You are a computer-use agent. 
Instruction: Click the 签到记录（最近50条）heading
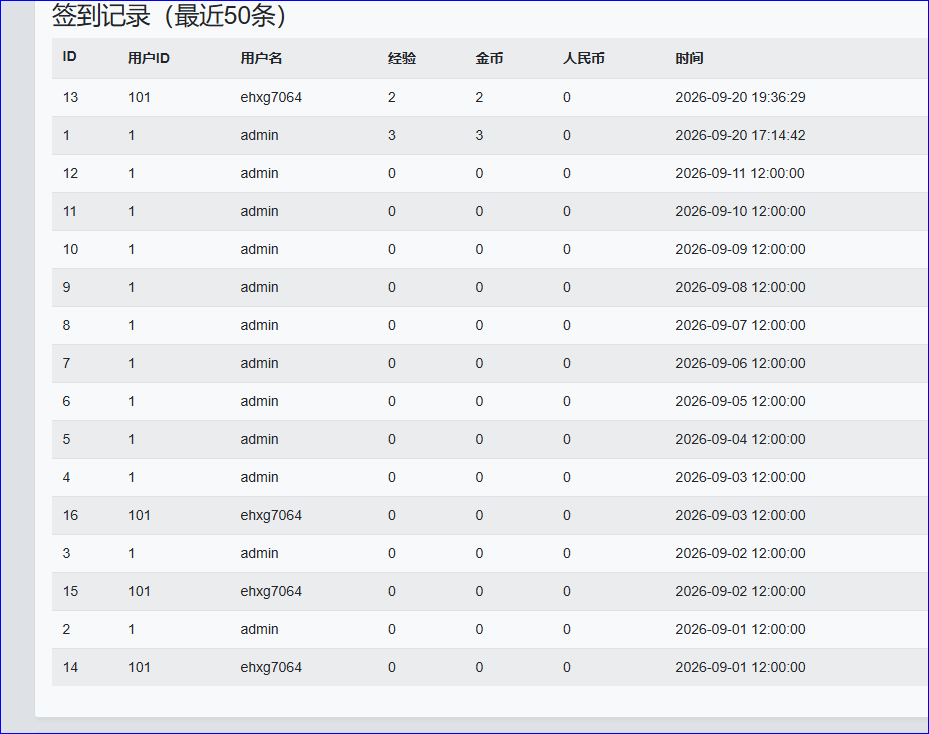pos(169,16)
